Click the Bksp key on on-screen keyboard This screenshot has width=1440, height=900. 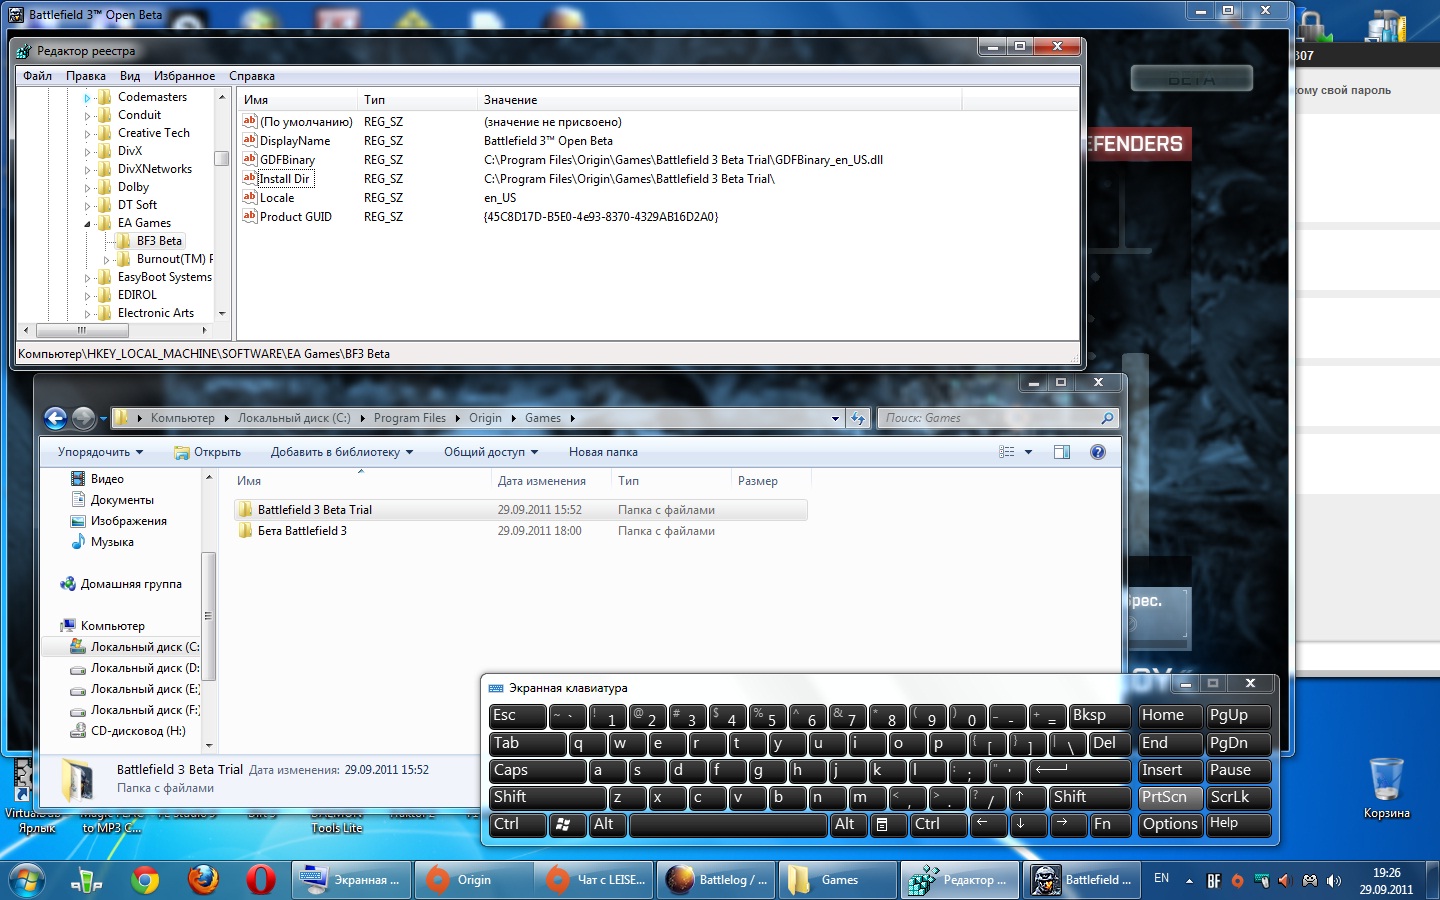[x=1099, y=716]
